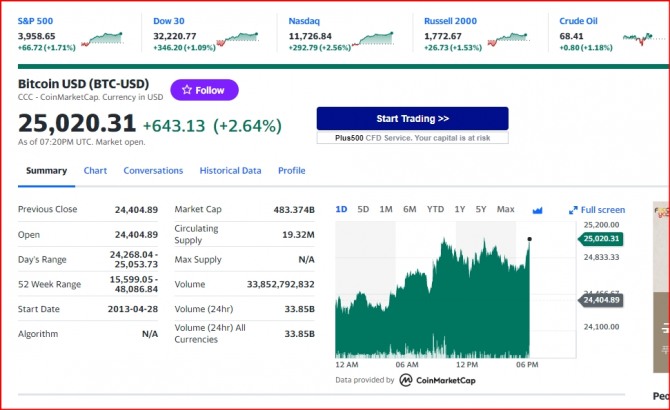Click the S&P 500 sparkline chart
The height and width of the screenshot is (410, 670).
coord(102,38)
